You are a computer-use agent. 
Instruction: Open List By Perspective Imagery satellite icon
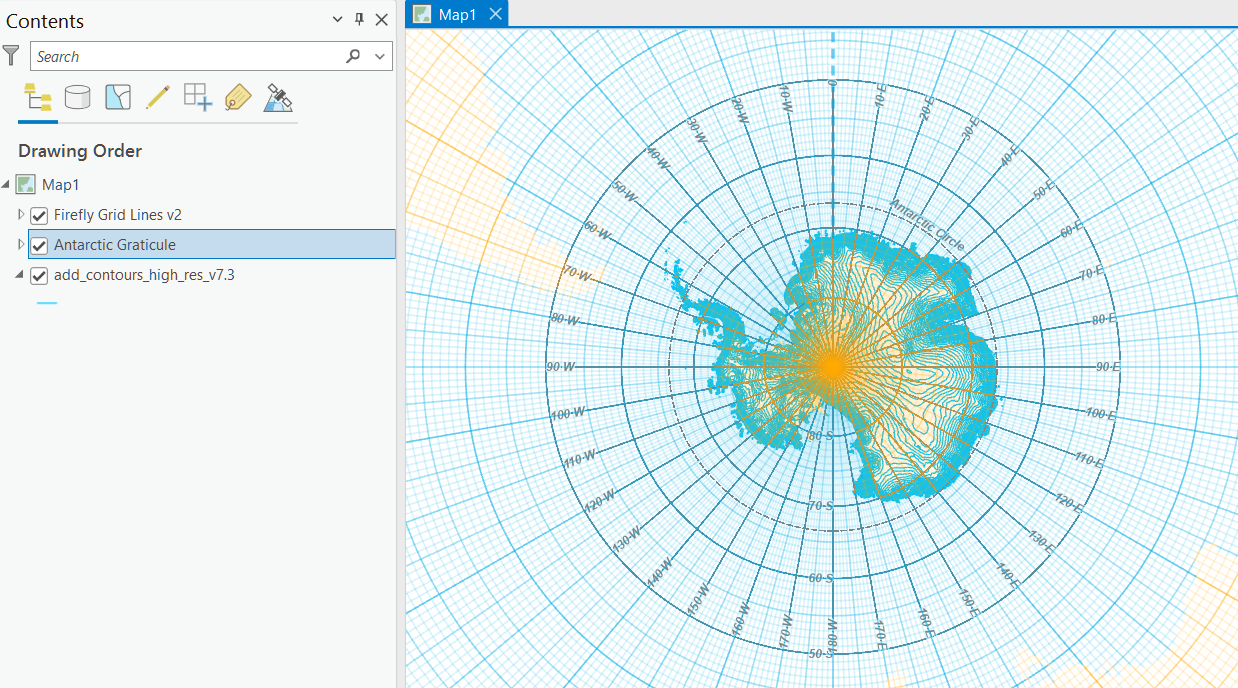click(278, 97)
